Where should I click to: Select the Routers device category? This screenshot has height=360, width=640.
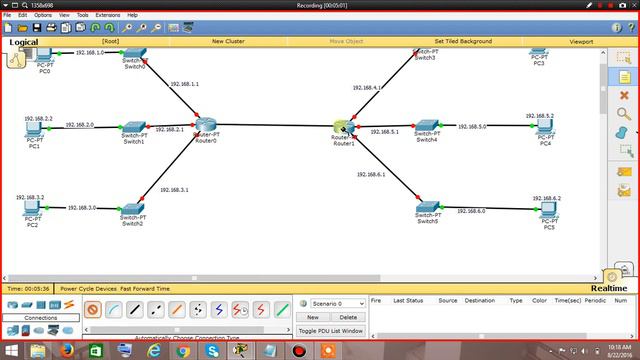click(x=13, y=305)
